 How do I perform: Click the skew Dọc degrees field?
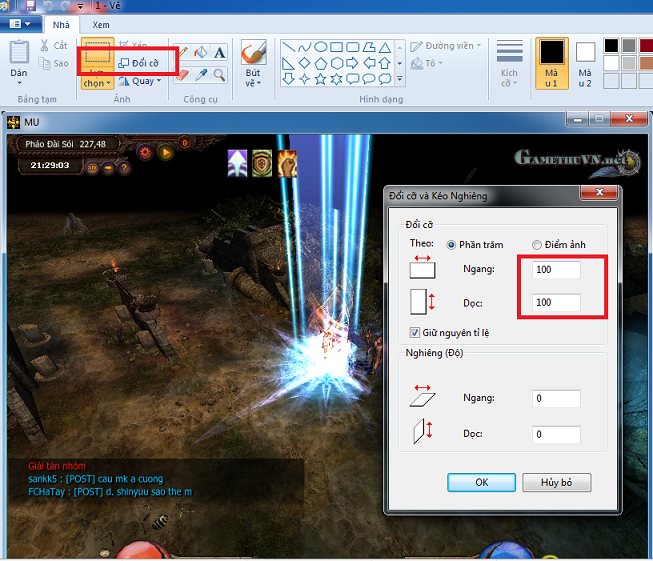[x=556, y=434]
